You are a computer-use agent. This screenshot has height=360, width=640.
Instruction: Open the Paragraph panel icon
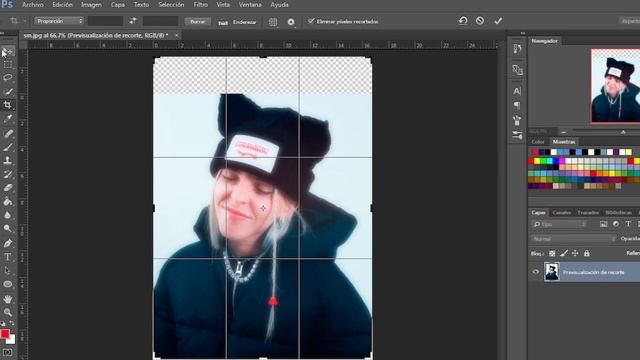click(517, 106)
